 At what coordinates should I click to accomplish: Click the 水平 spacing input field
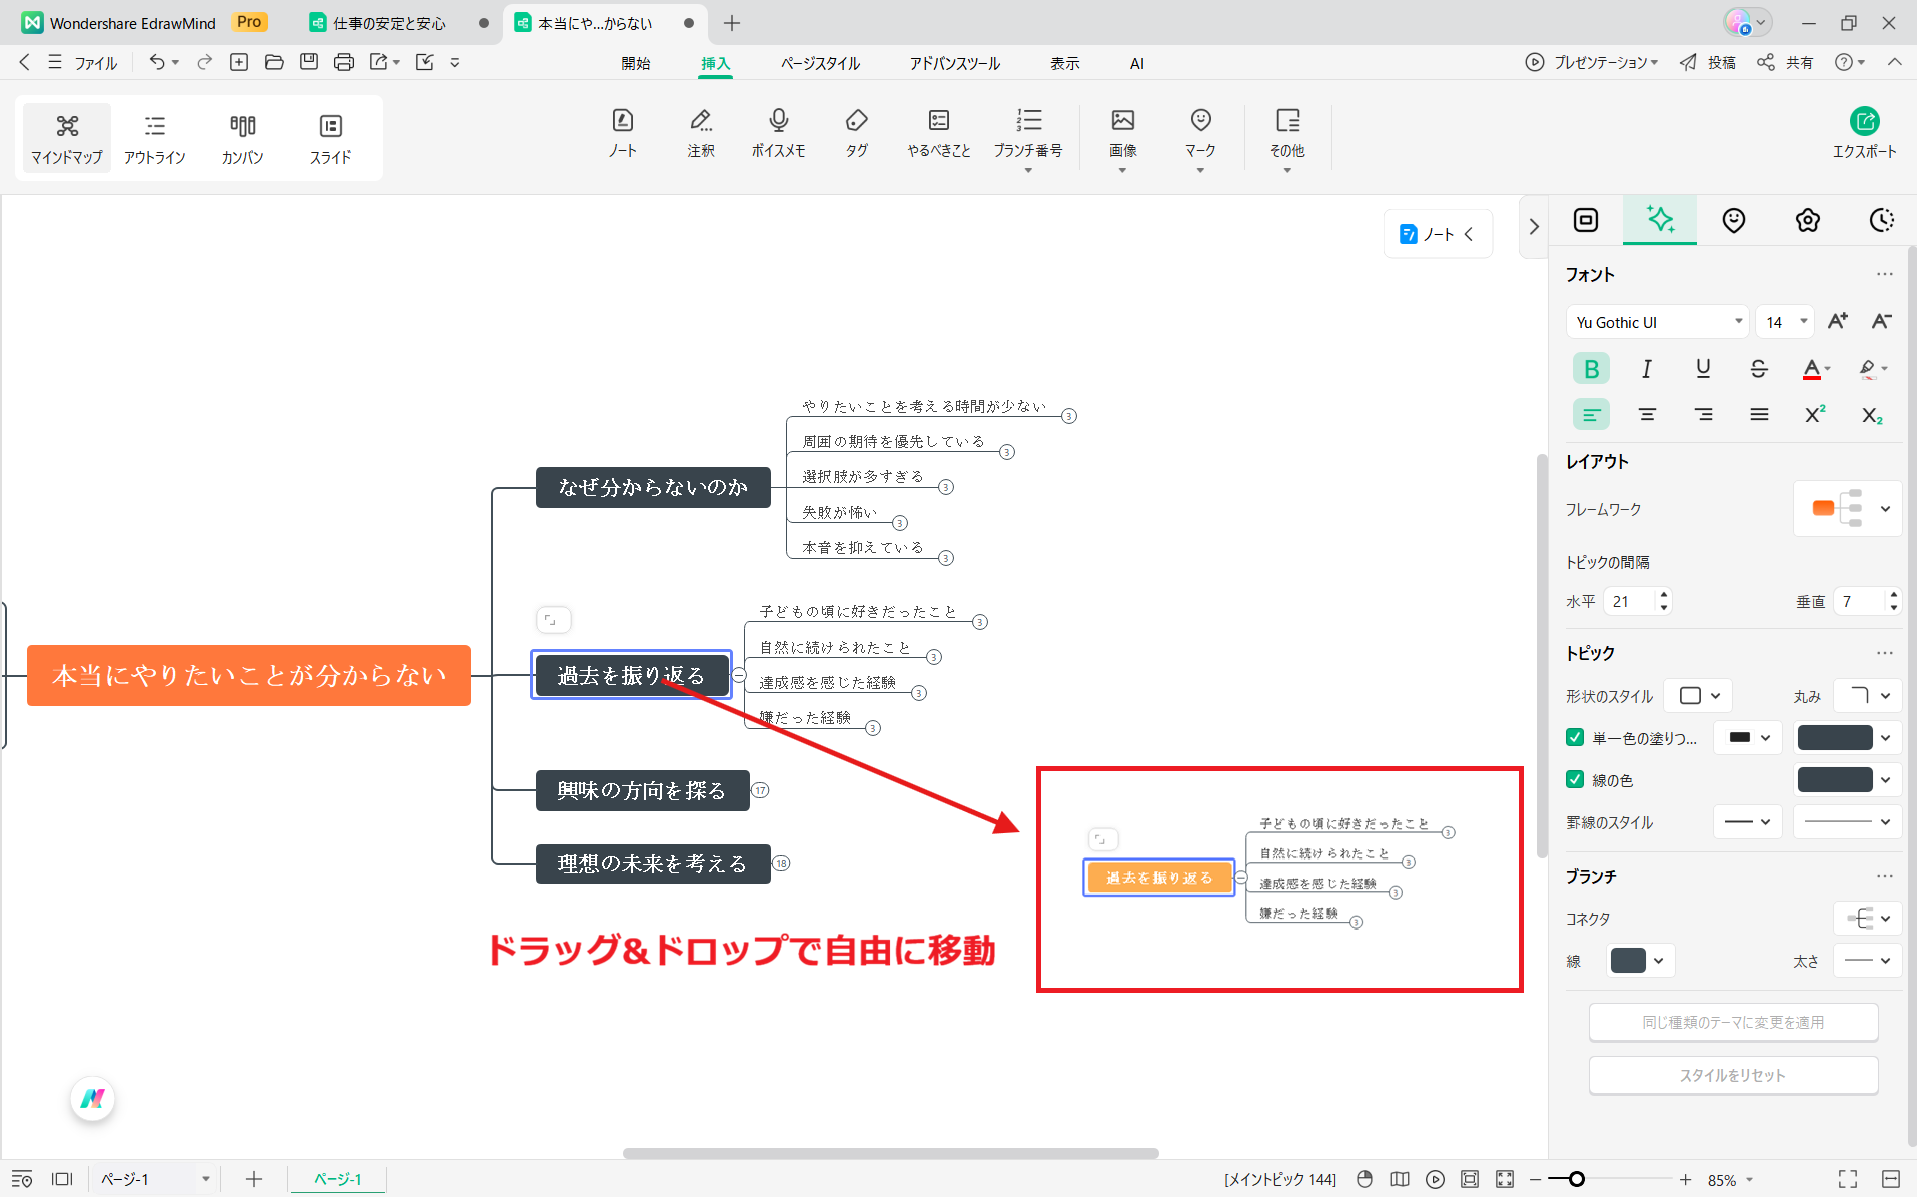point(1630,601)
